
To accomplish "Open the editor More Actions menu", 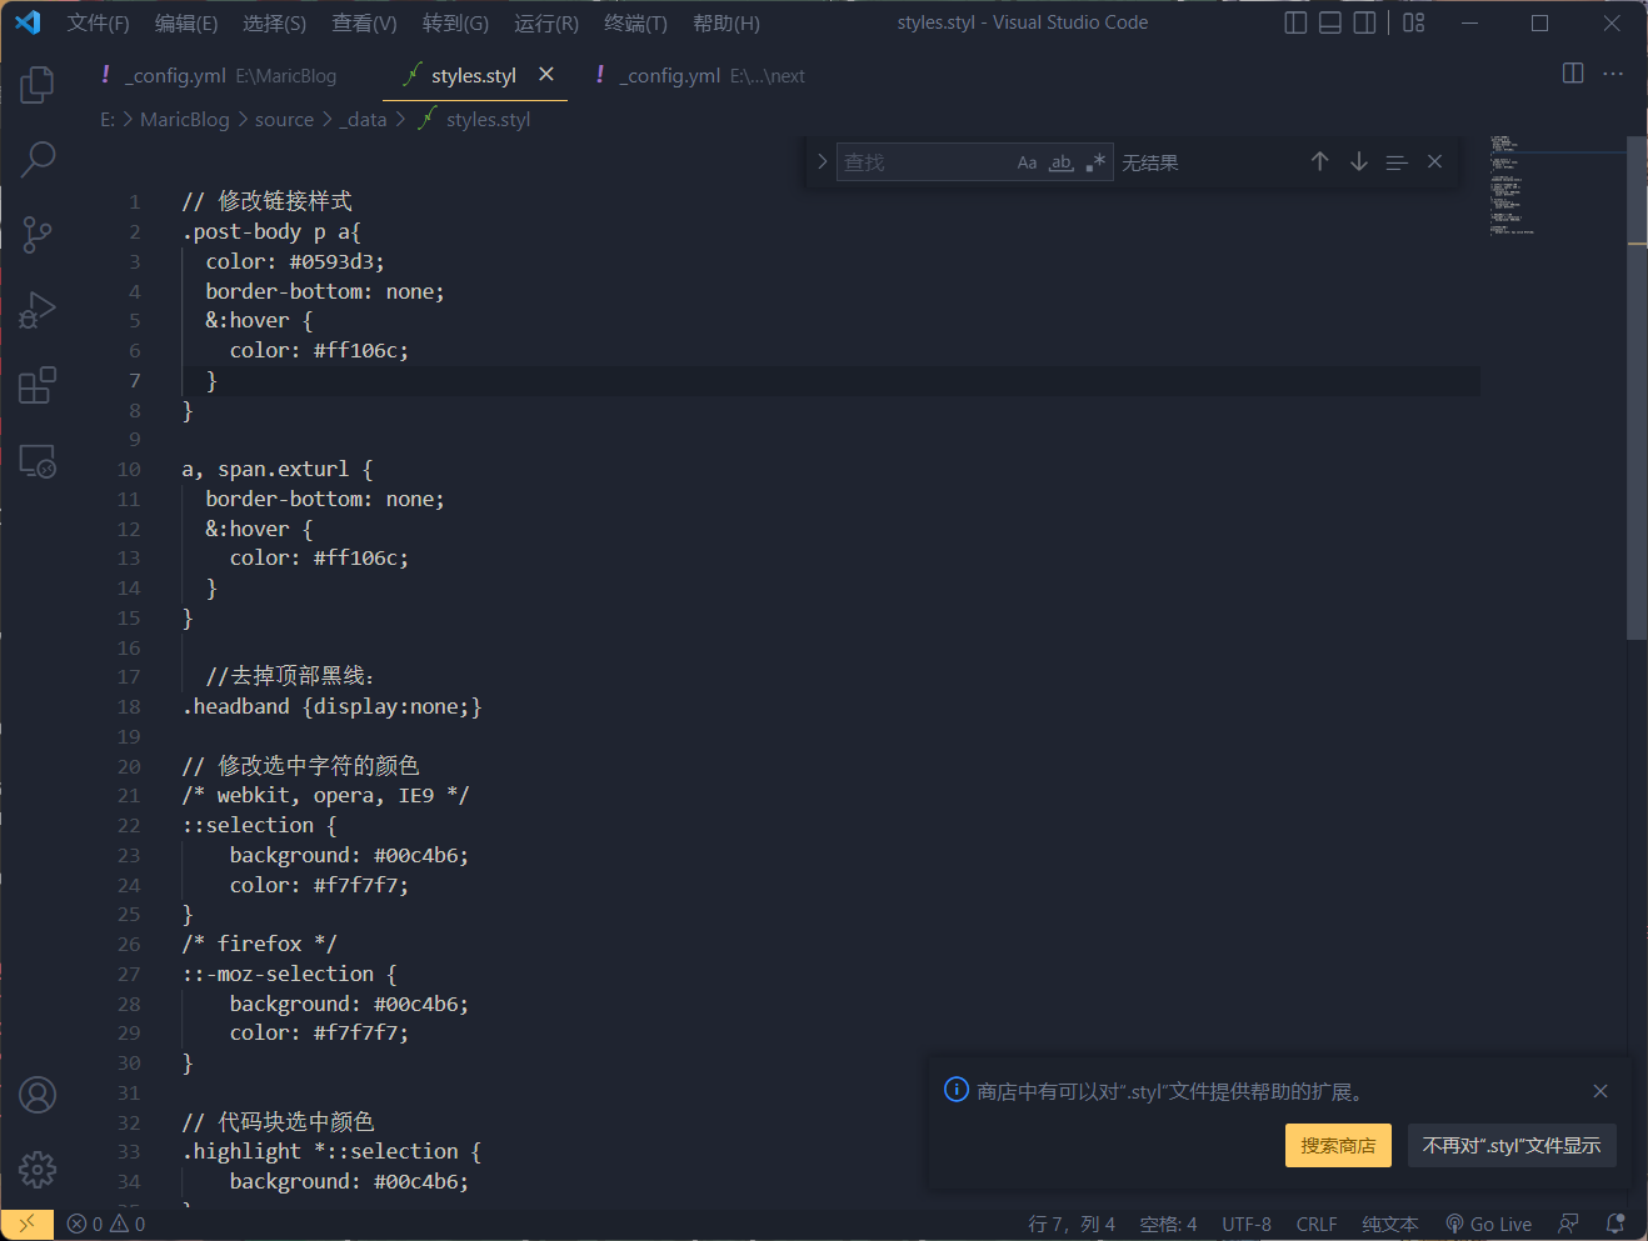I will point(1613,74).
